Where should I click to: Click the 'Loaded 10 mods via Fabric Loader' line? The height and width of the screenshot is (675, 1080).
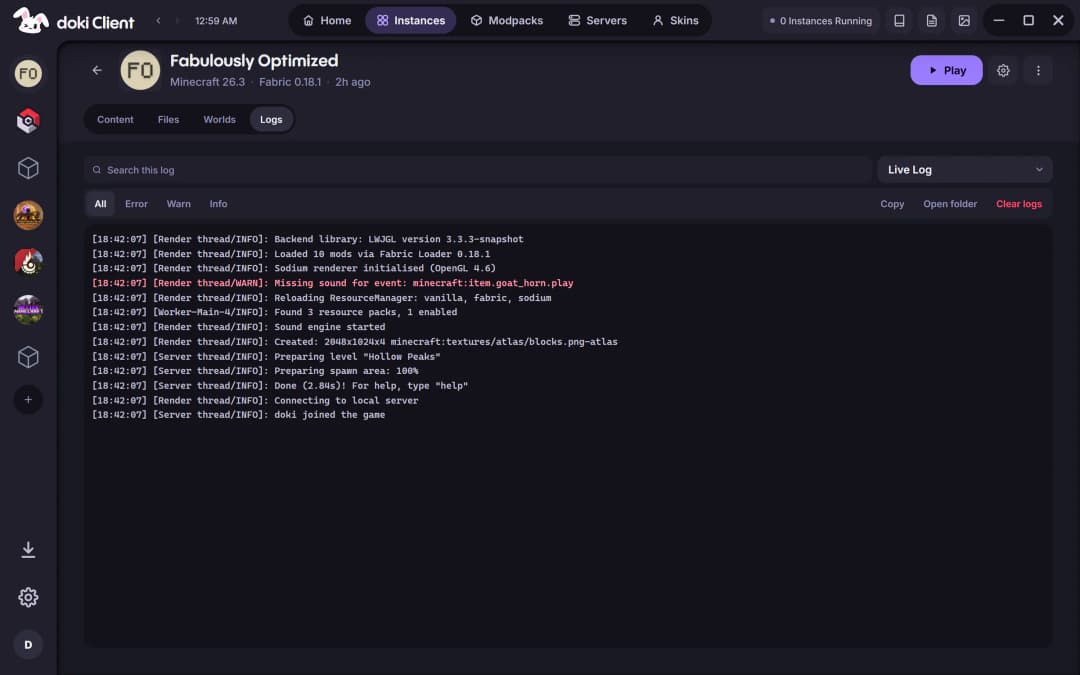pyautogui.click(x=291, y=254)
